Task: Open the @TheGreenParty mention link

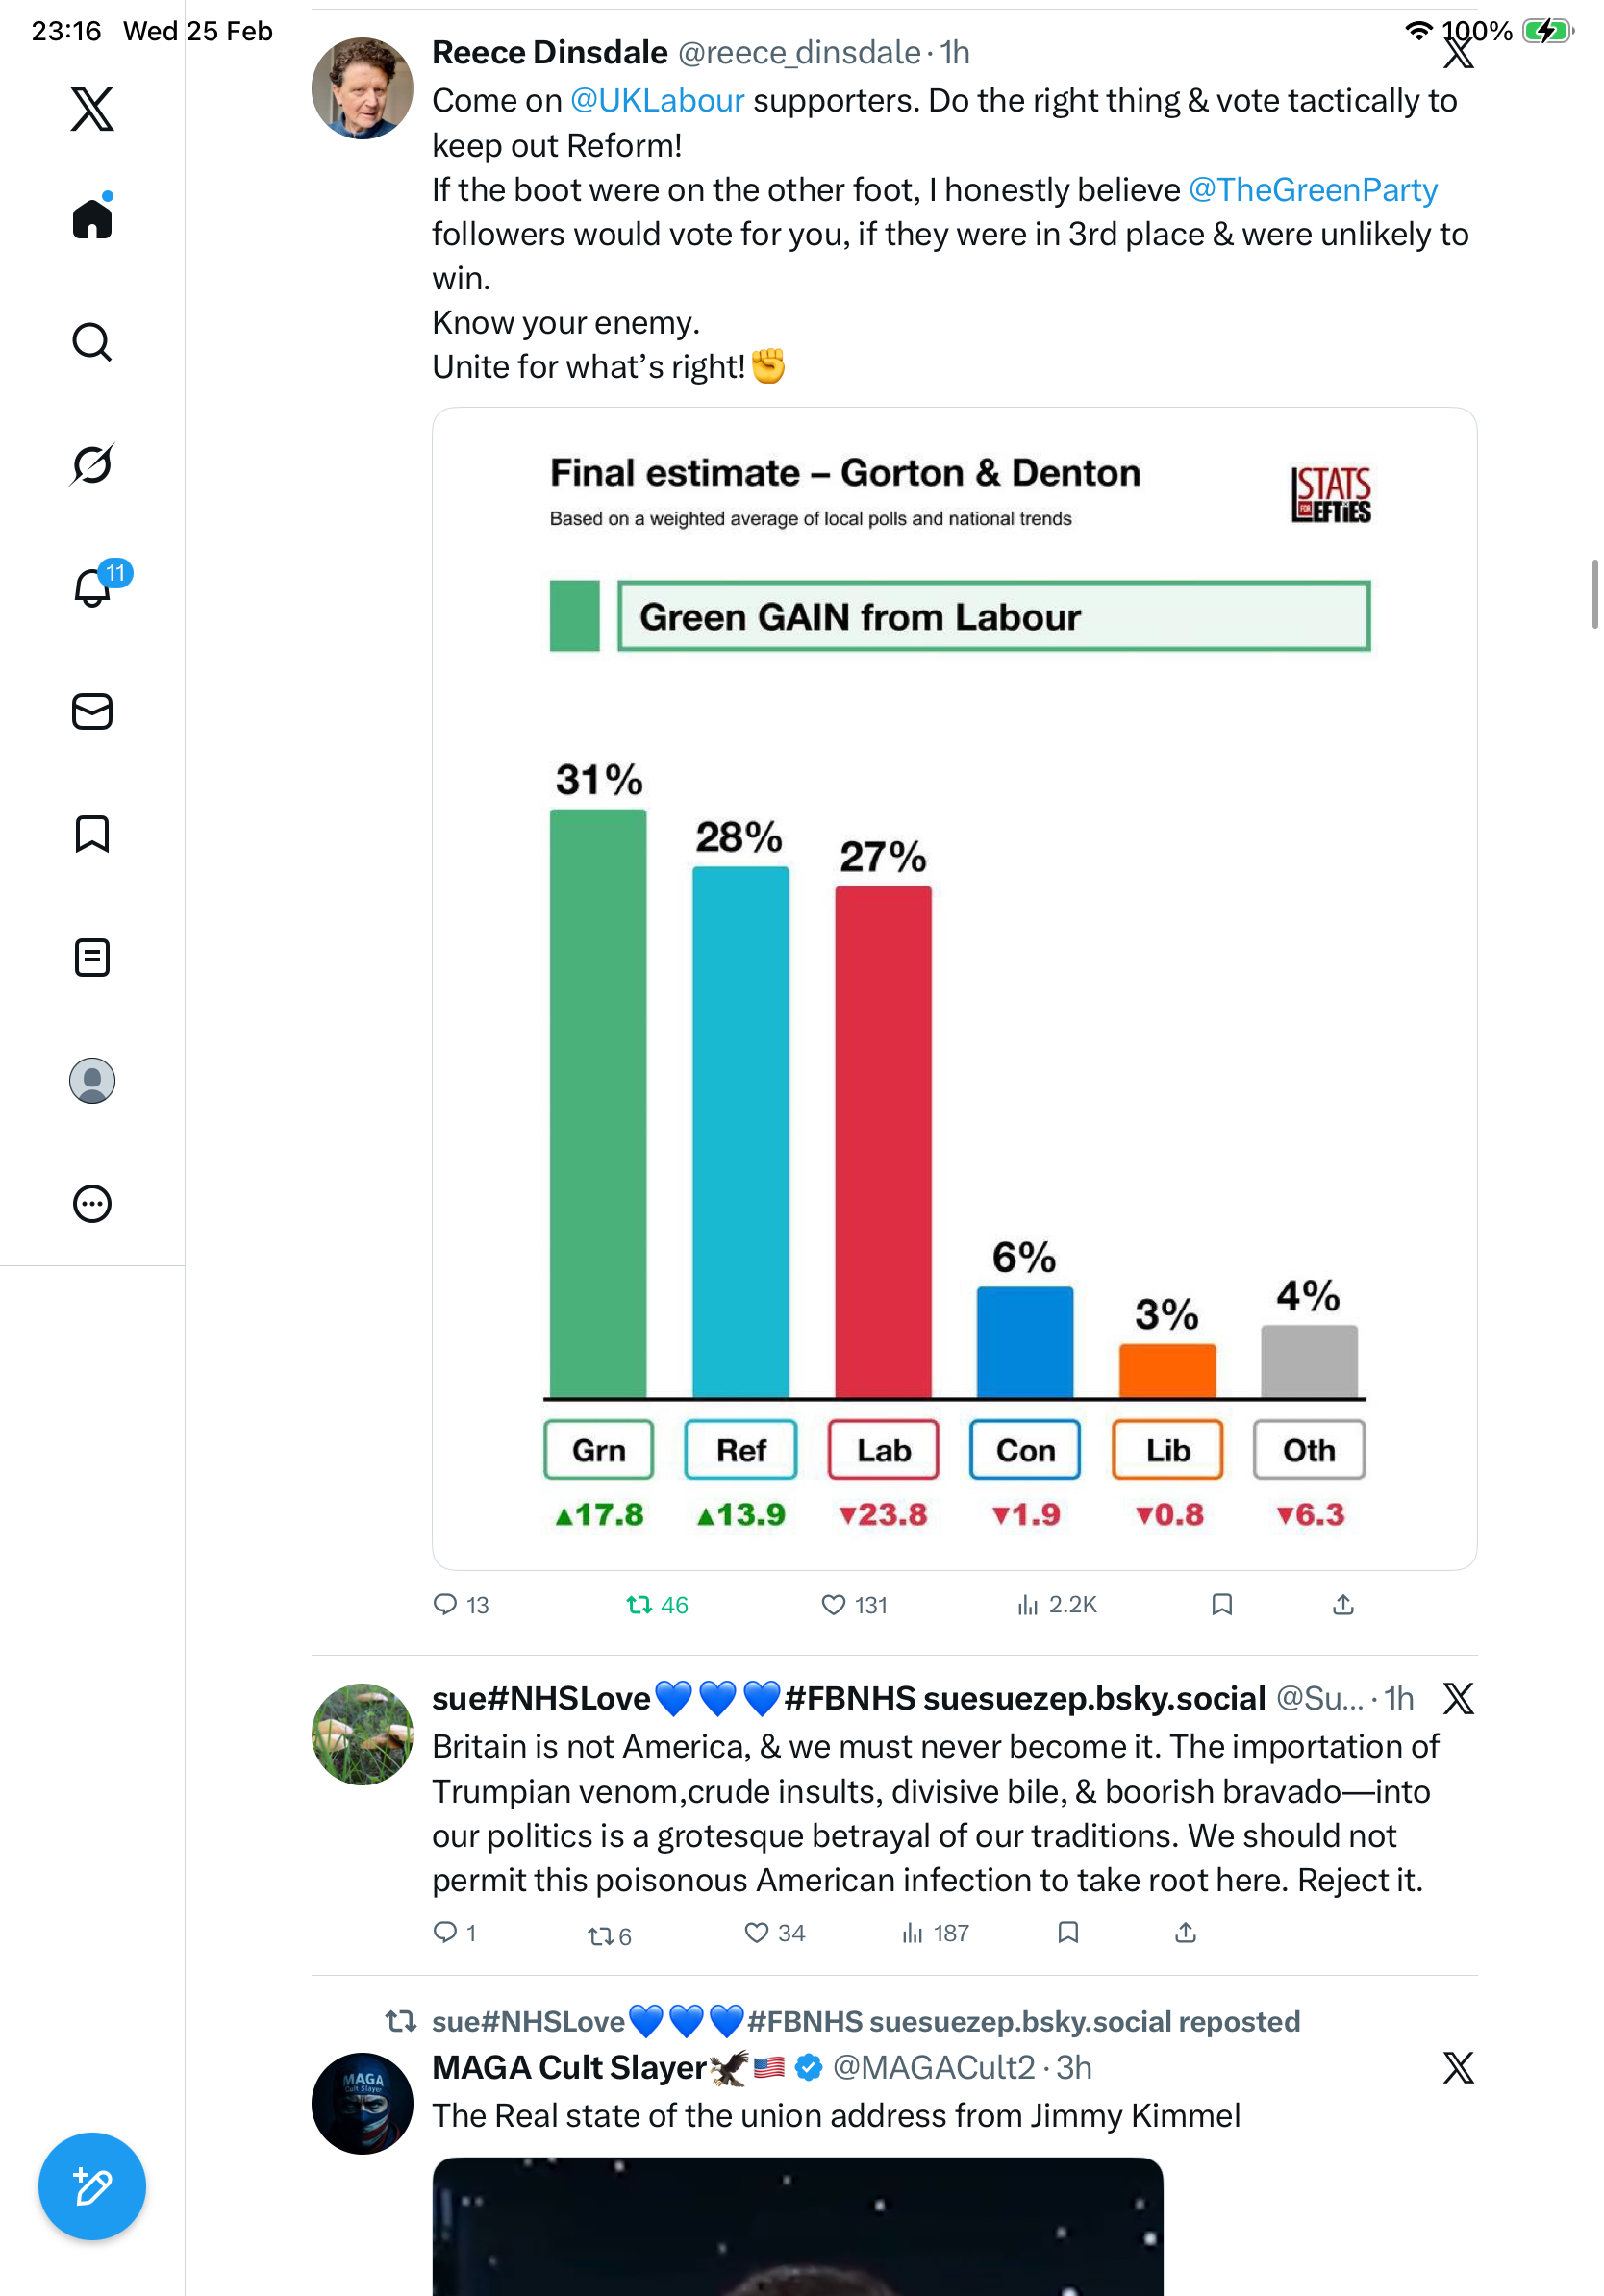Action: (1312, 190)
